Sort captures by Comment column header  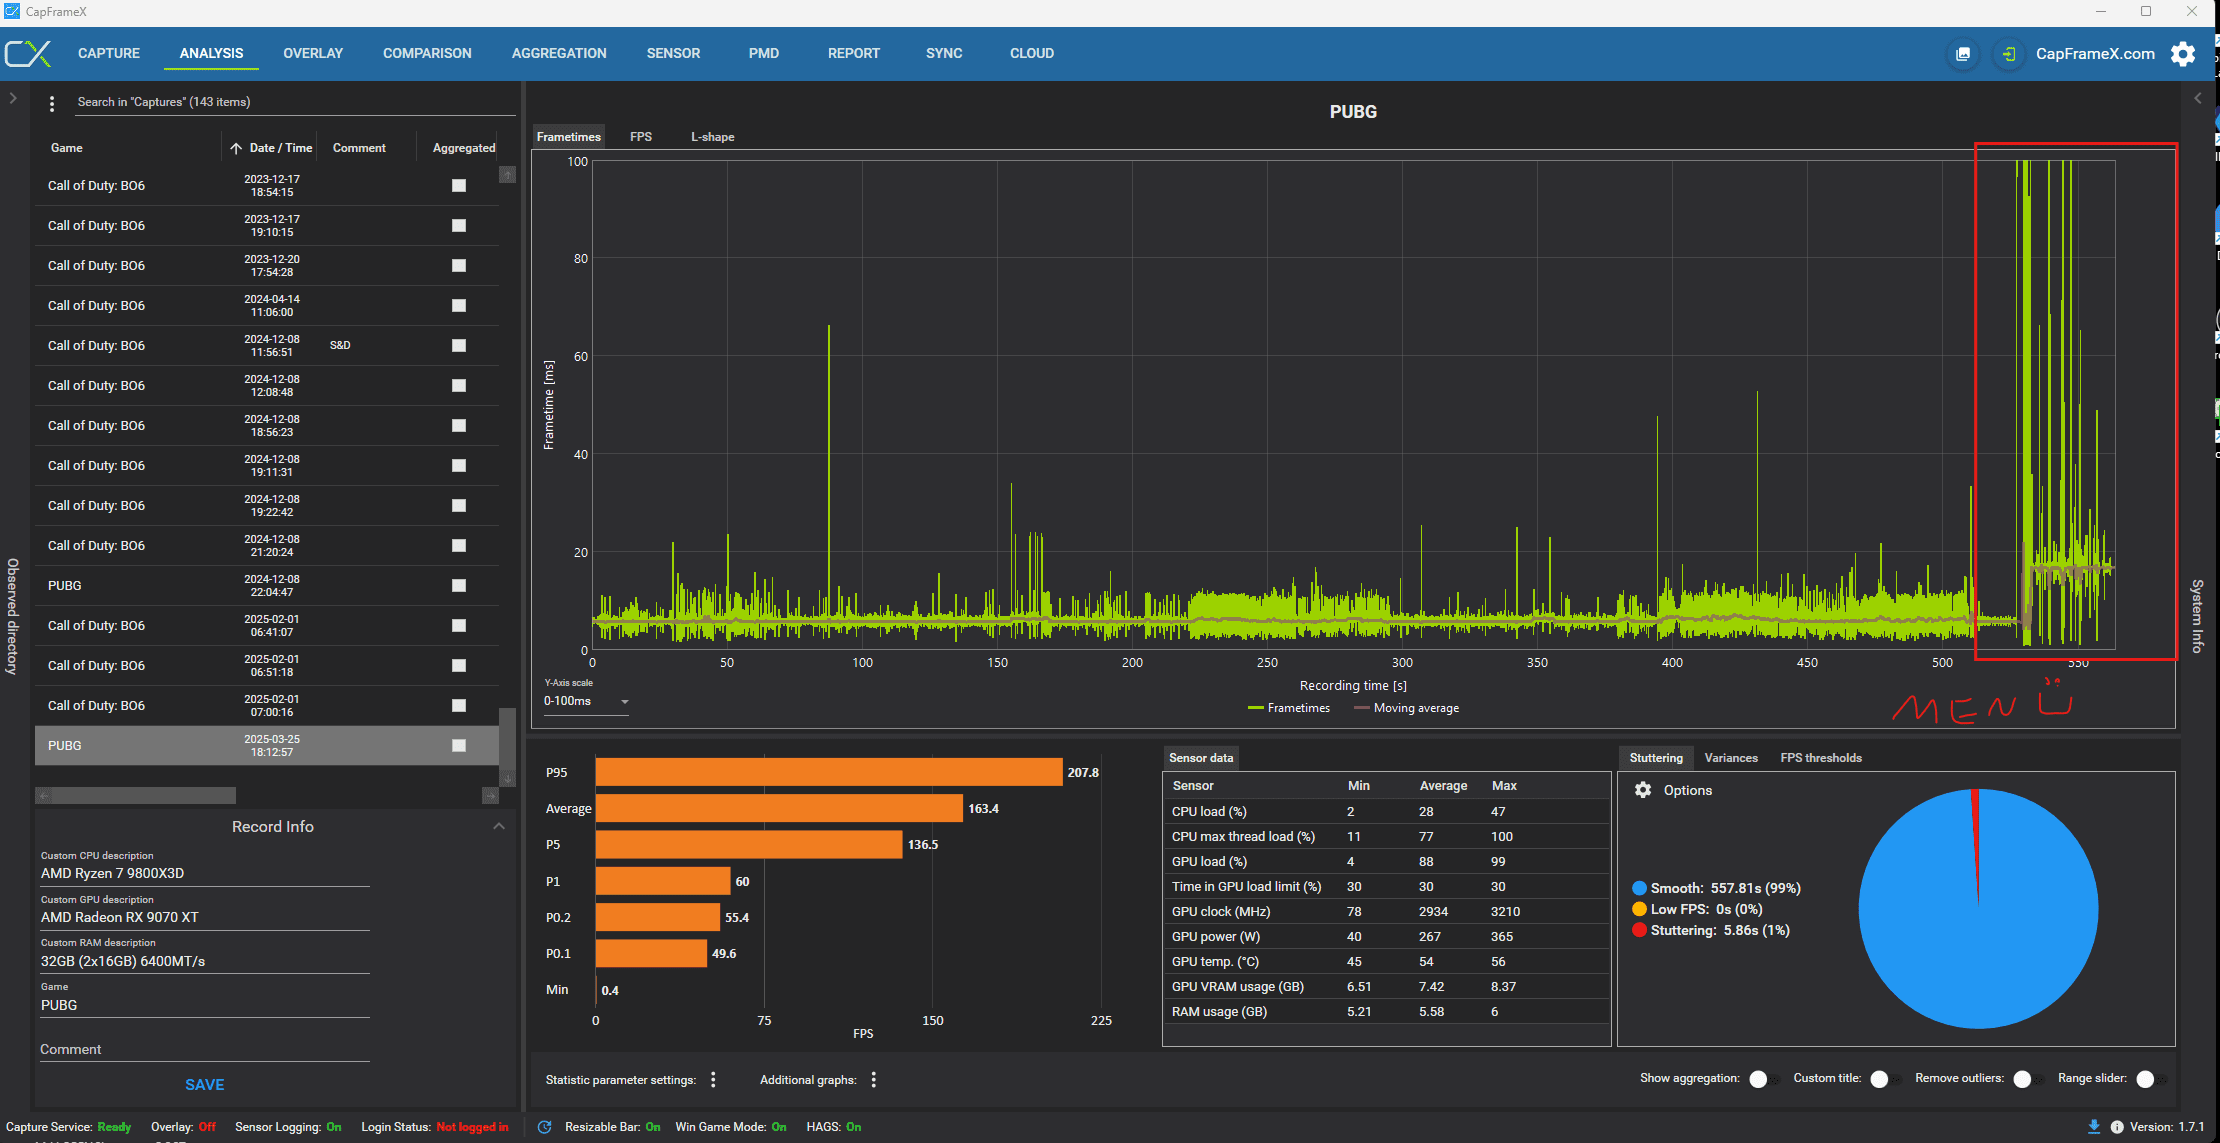[359, 148]
